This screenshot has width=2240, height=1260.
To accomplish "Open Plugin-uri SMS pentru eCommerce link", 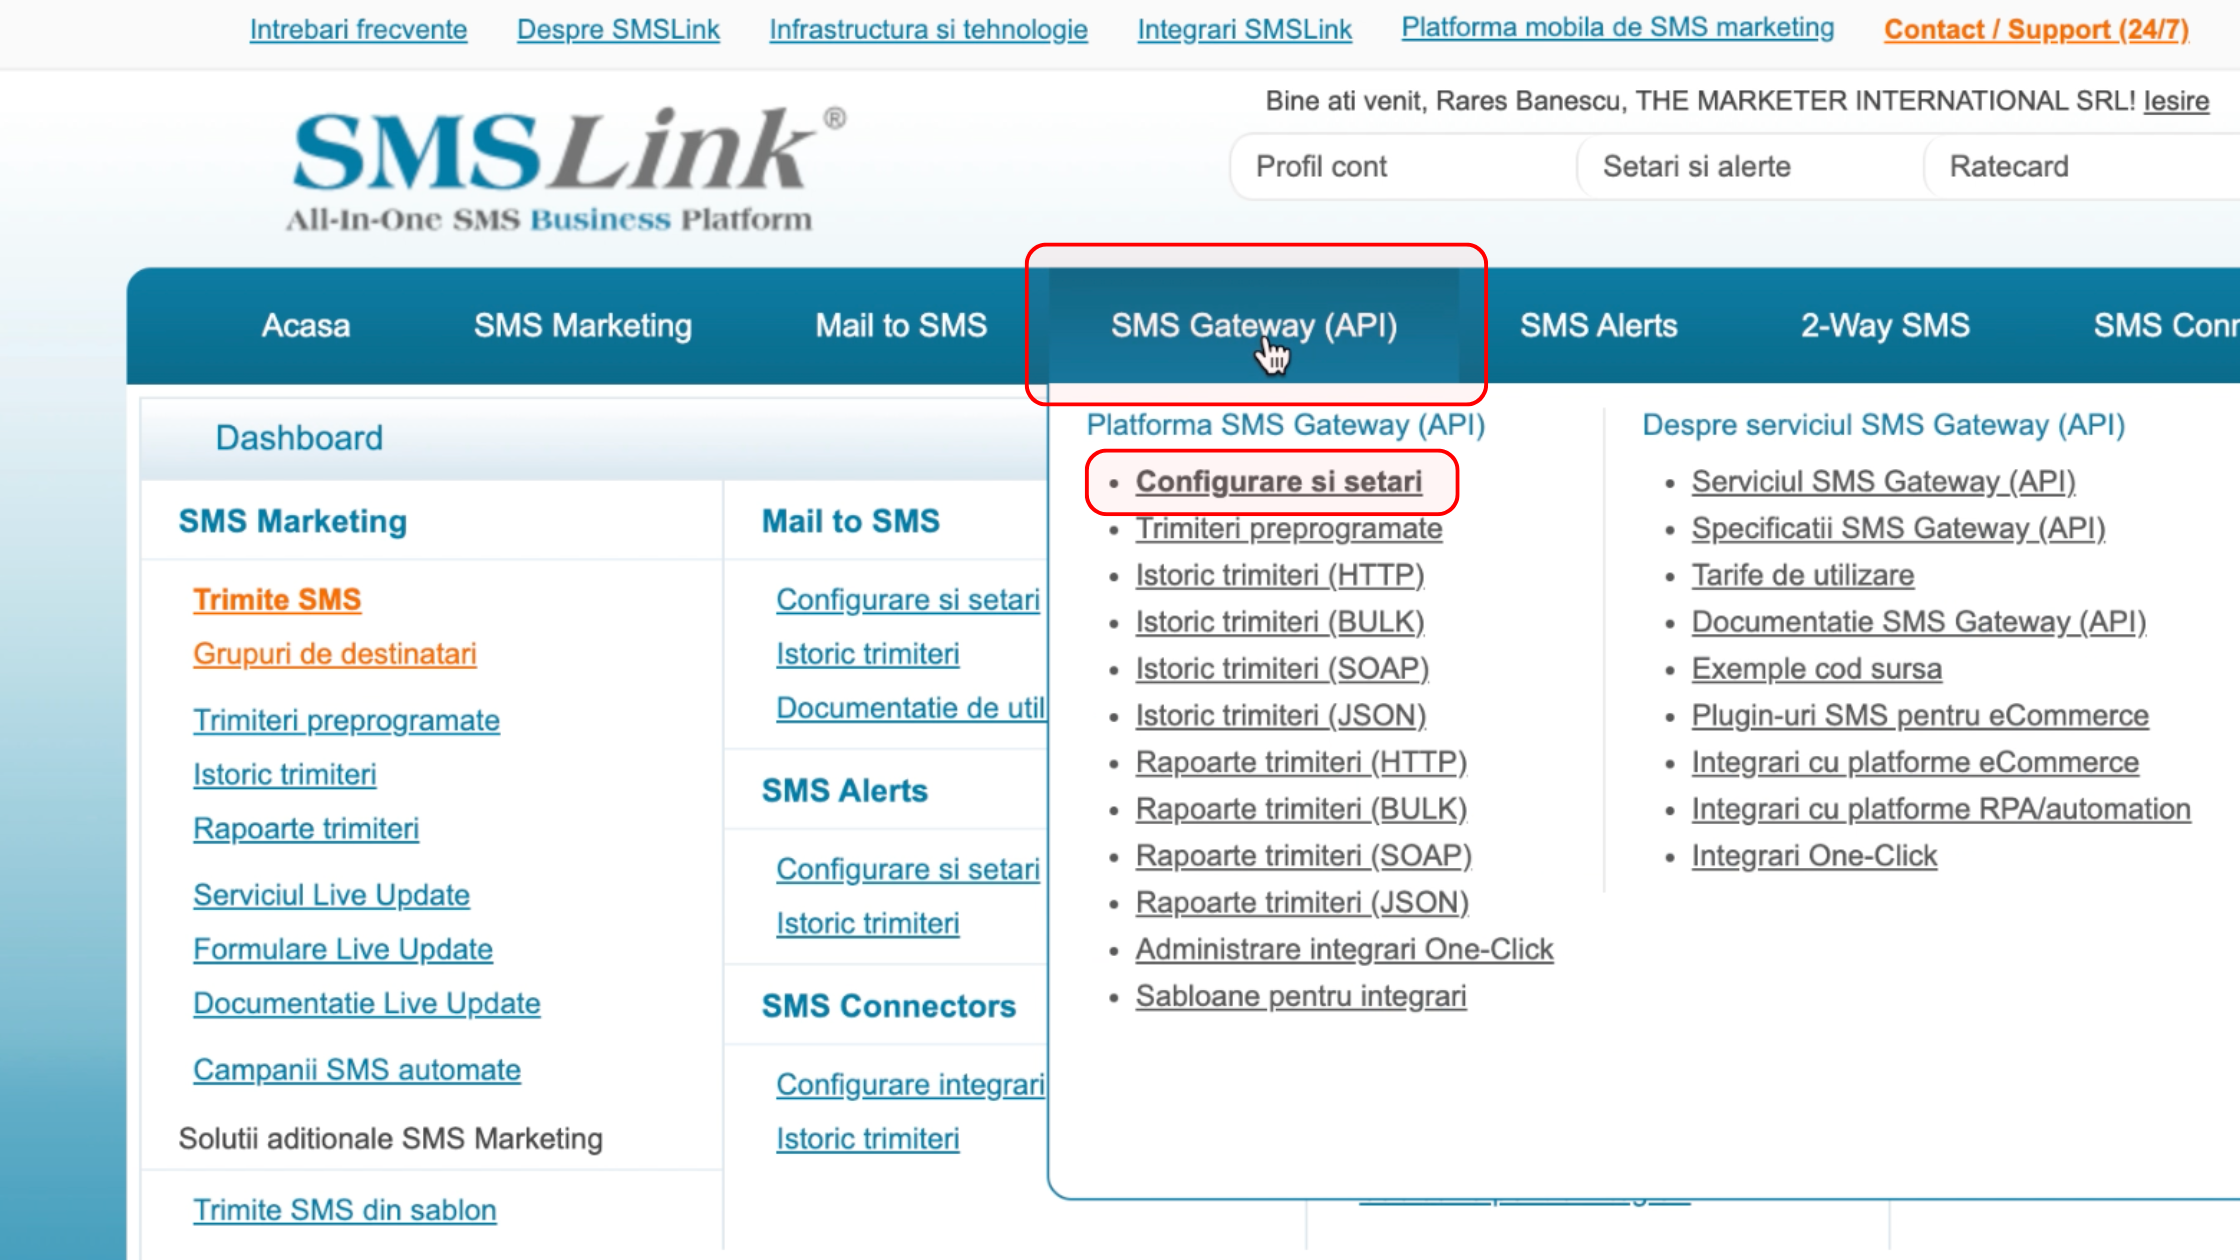I will pyautogui.click(x=1920, y=716).
